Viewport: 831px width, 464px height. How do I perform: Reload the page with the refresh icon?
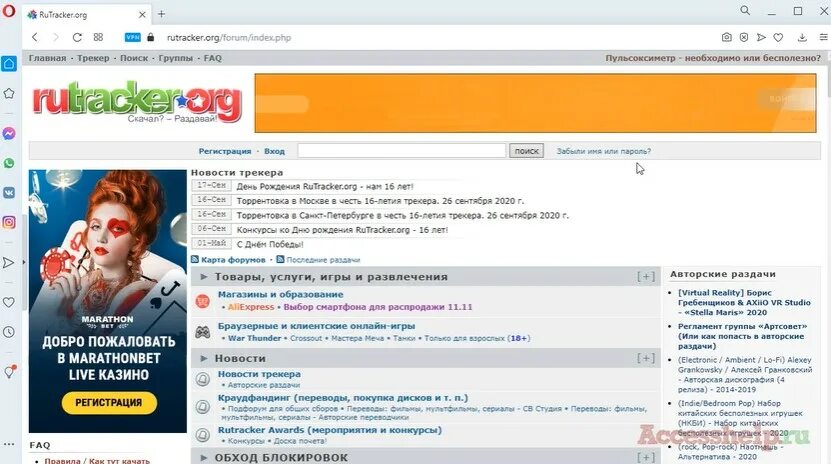[77, 37]
